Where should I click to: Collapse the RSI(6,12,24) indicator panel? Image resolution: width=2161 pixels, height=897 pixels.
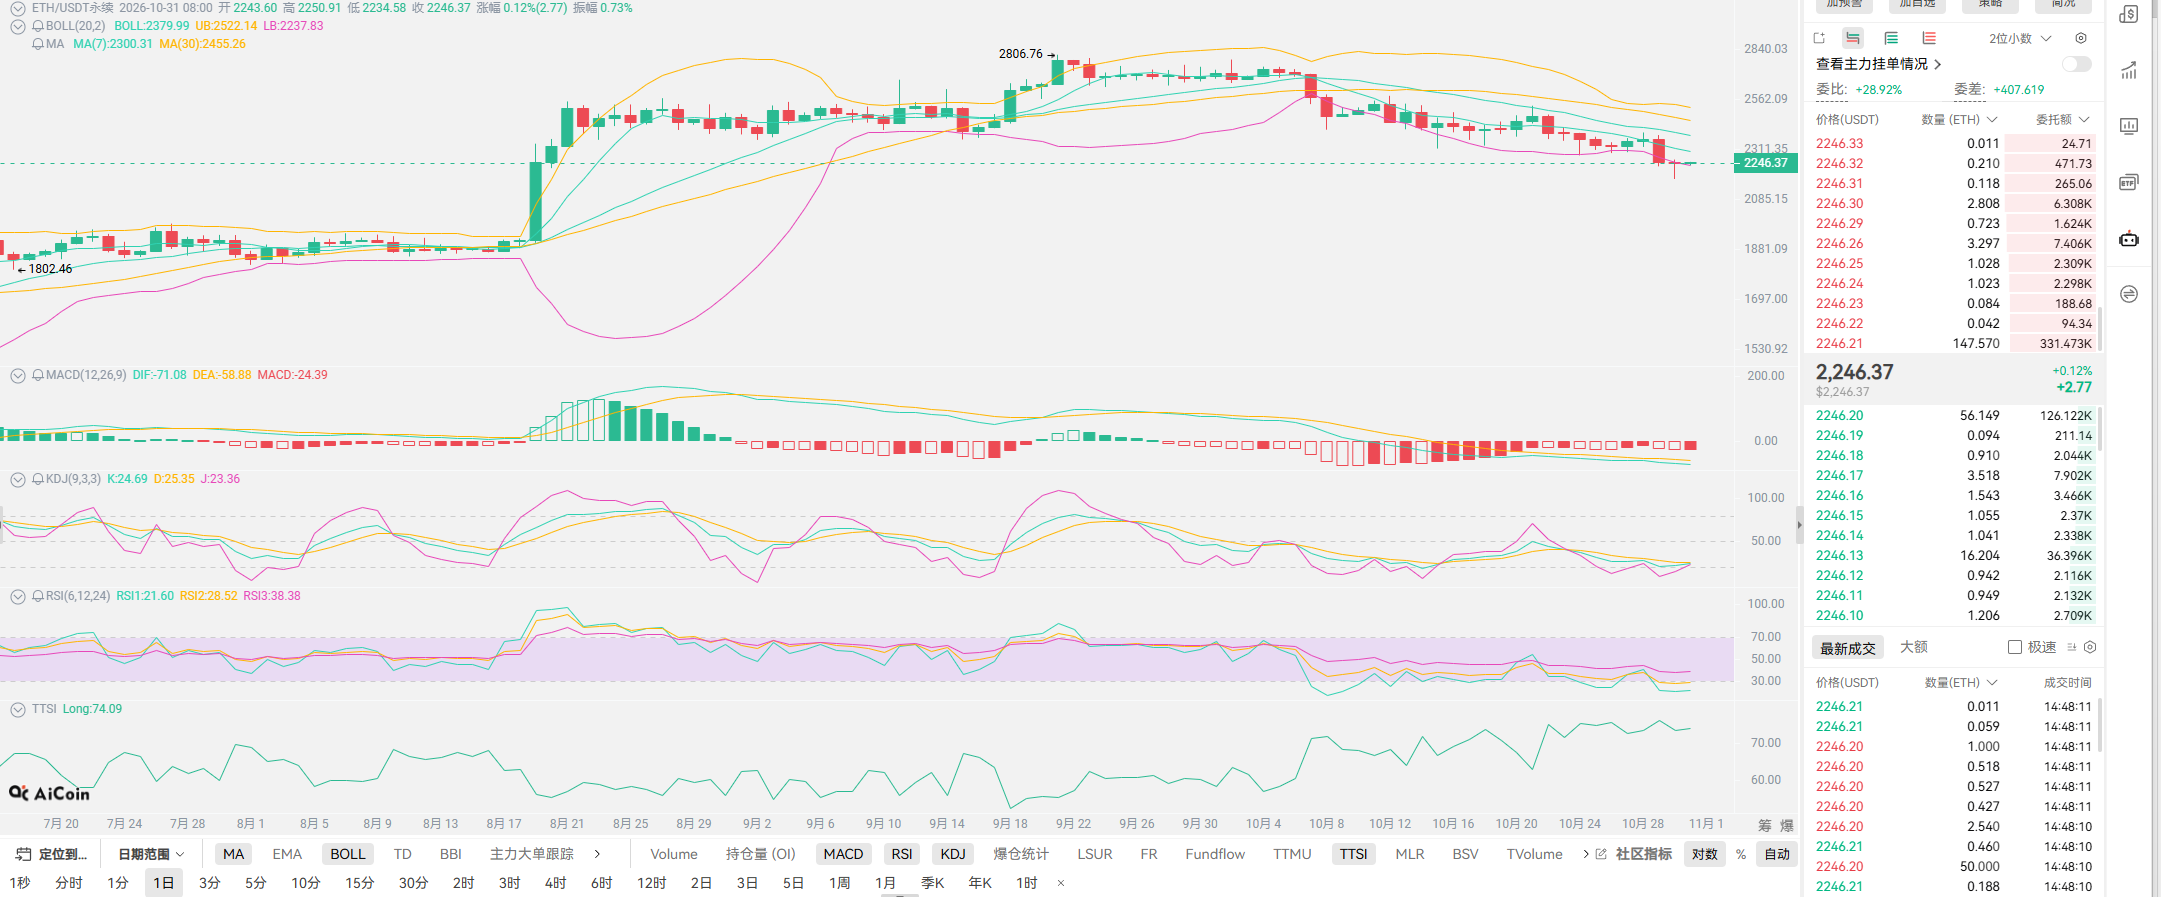click(18, 596)
